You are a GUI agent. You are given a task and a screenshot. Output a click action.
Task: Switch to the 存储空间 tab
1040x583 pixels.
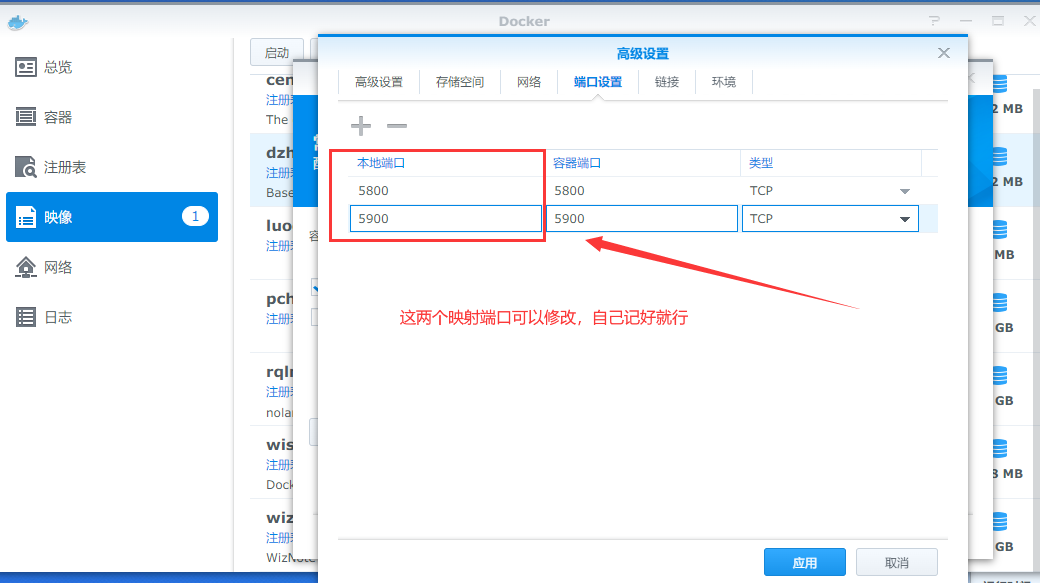[460, 82]
